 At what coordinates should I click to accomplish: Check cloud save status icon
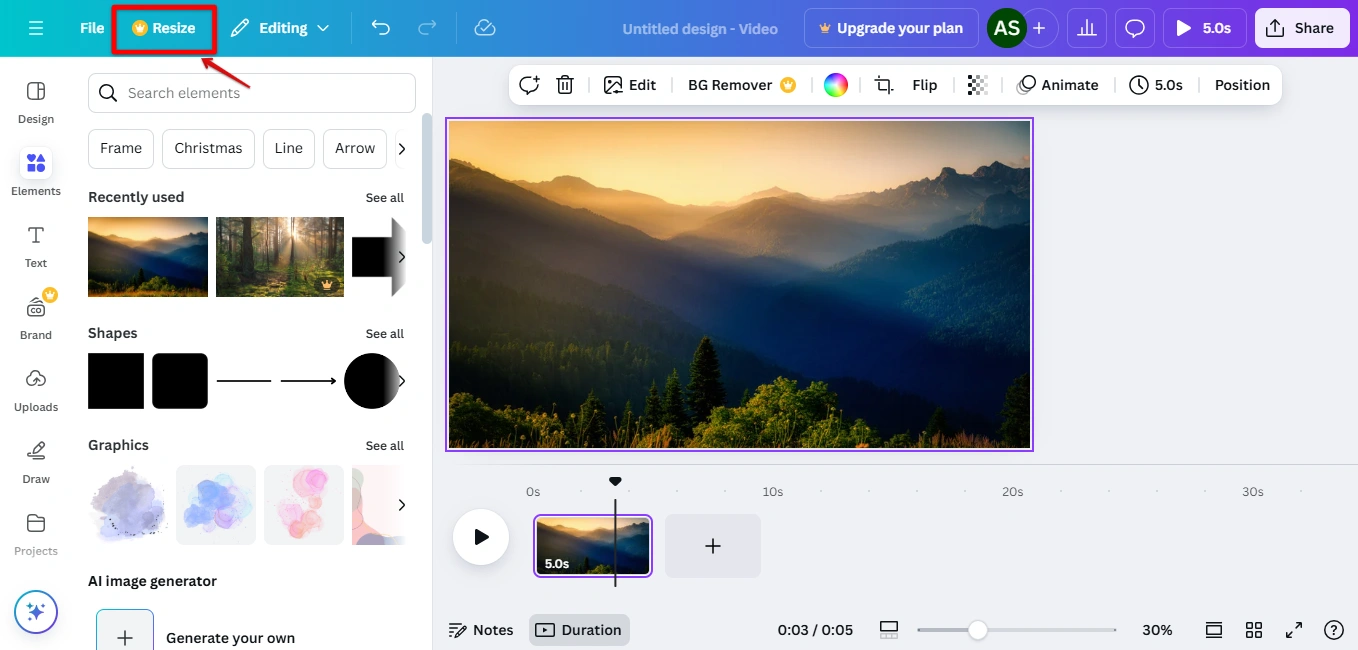point(485,28)
